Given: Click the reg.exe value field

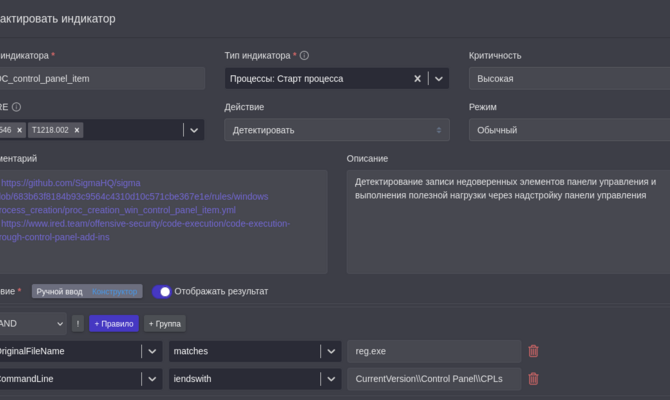Looking at the screenshot, I should 433,351.
